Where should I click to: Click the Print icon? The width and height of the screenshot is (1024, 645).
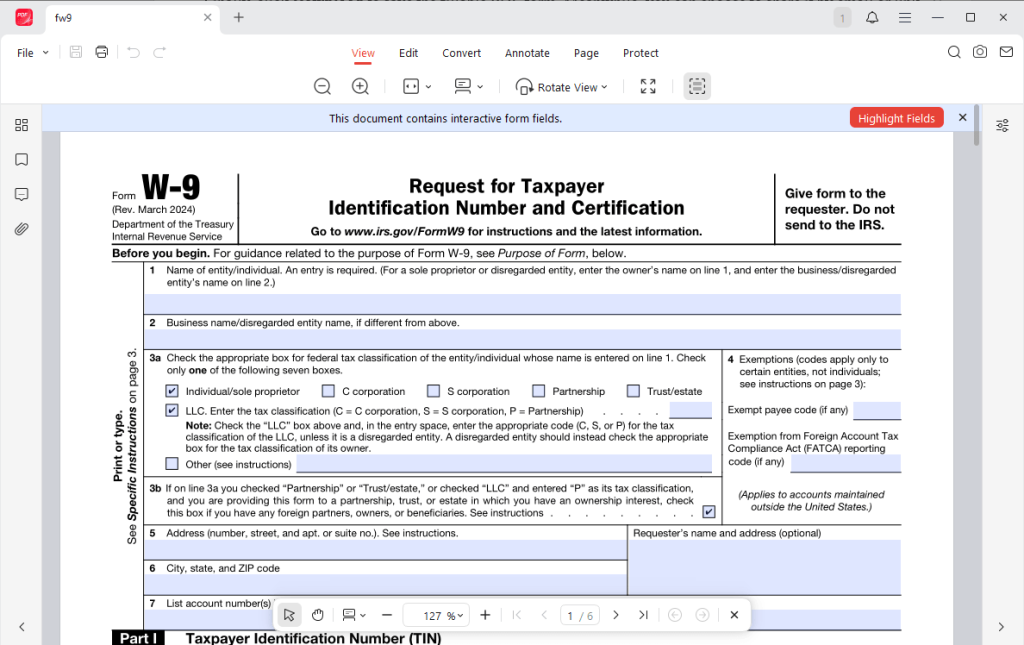pyautogui.click(x=101, y=52)
